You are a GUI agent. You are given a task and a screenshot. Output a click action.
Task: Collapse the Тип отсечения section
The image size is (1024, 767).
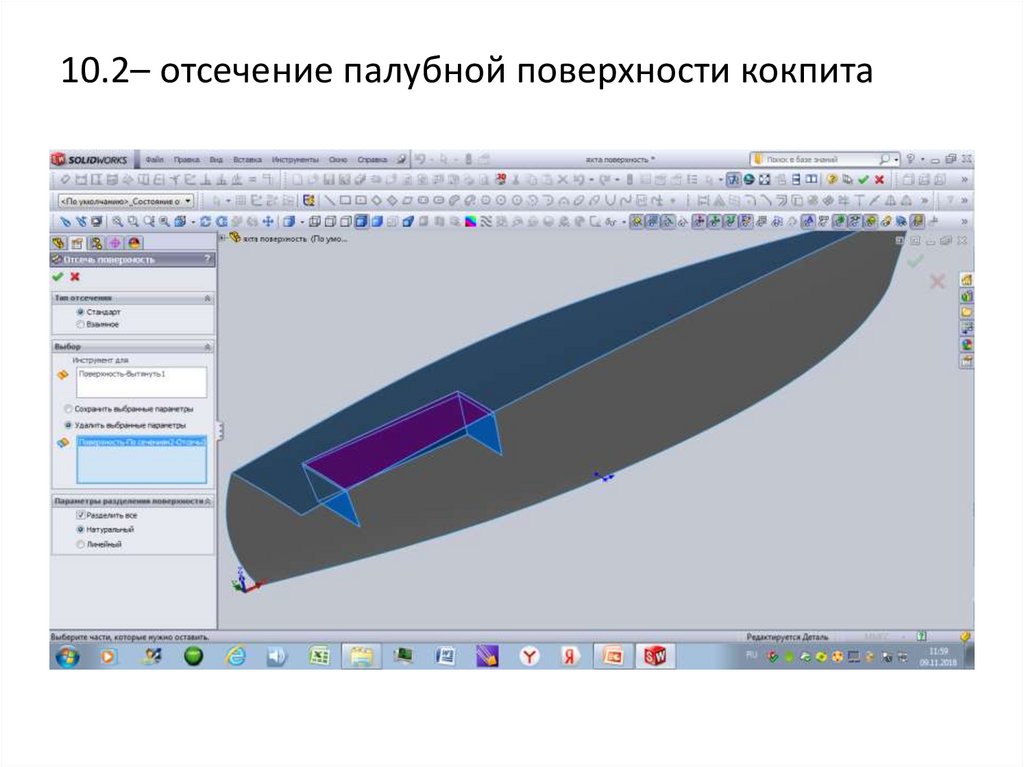[208, 298]
